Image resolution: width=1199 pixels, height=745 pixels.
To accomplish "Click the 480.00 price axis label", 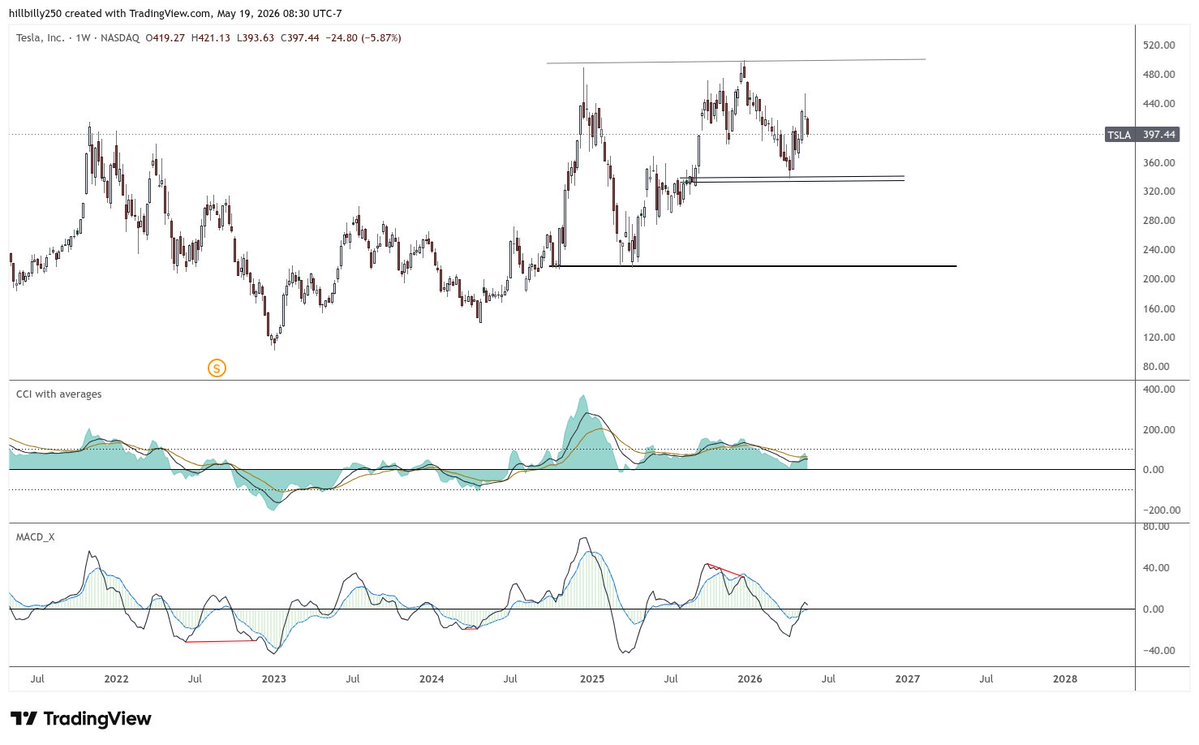I will (1158, 74).
